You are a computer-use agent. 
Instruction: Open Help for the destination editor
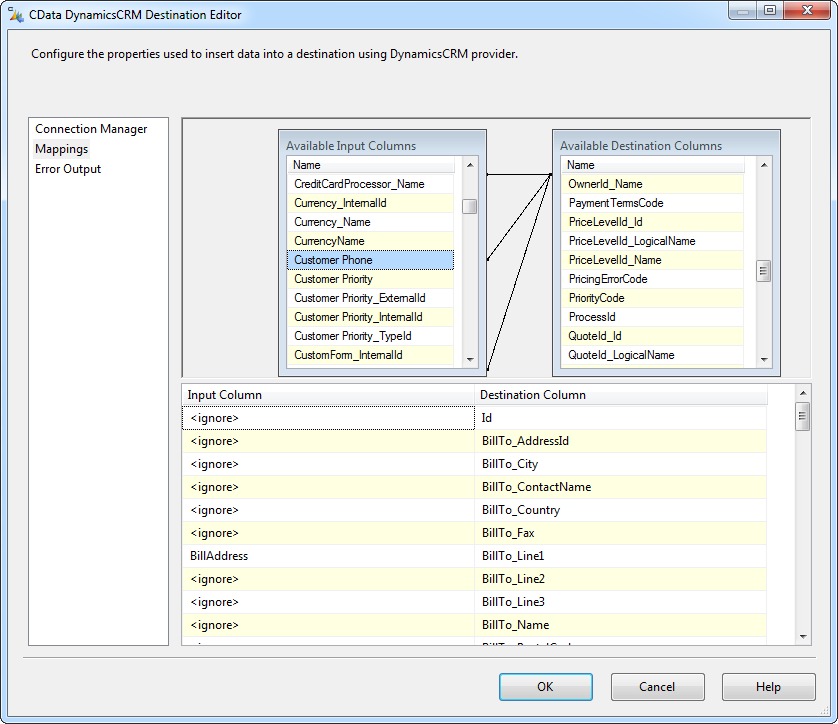click(x=768, y=687)
